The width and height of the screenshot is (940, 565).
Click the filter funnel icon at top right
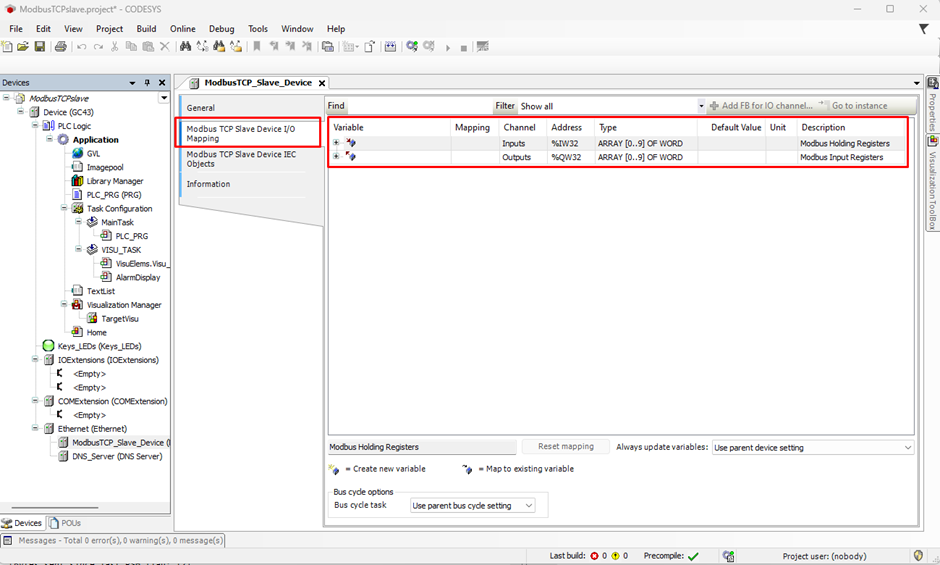tap(924, 28)
